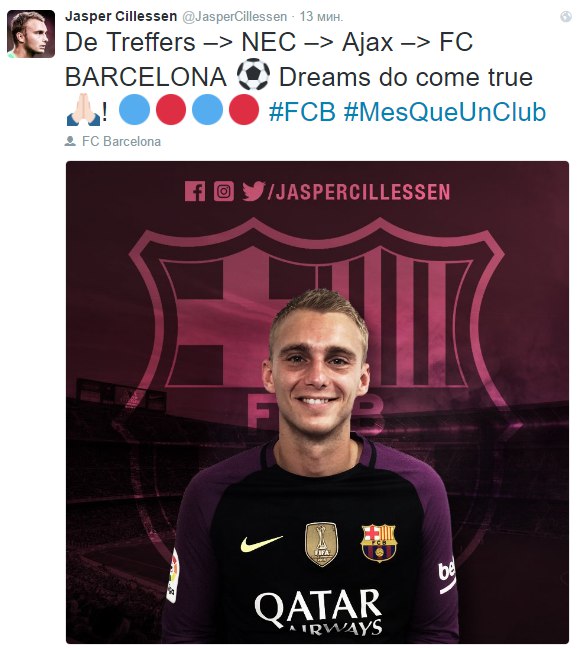Open the tweet timestamp '13 мин.'
579x649 pixels.
coord(321,17)
